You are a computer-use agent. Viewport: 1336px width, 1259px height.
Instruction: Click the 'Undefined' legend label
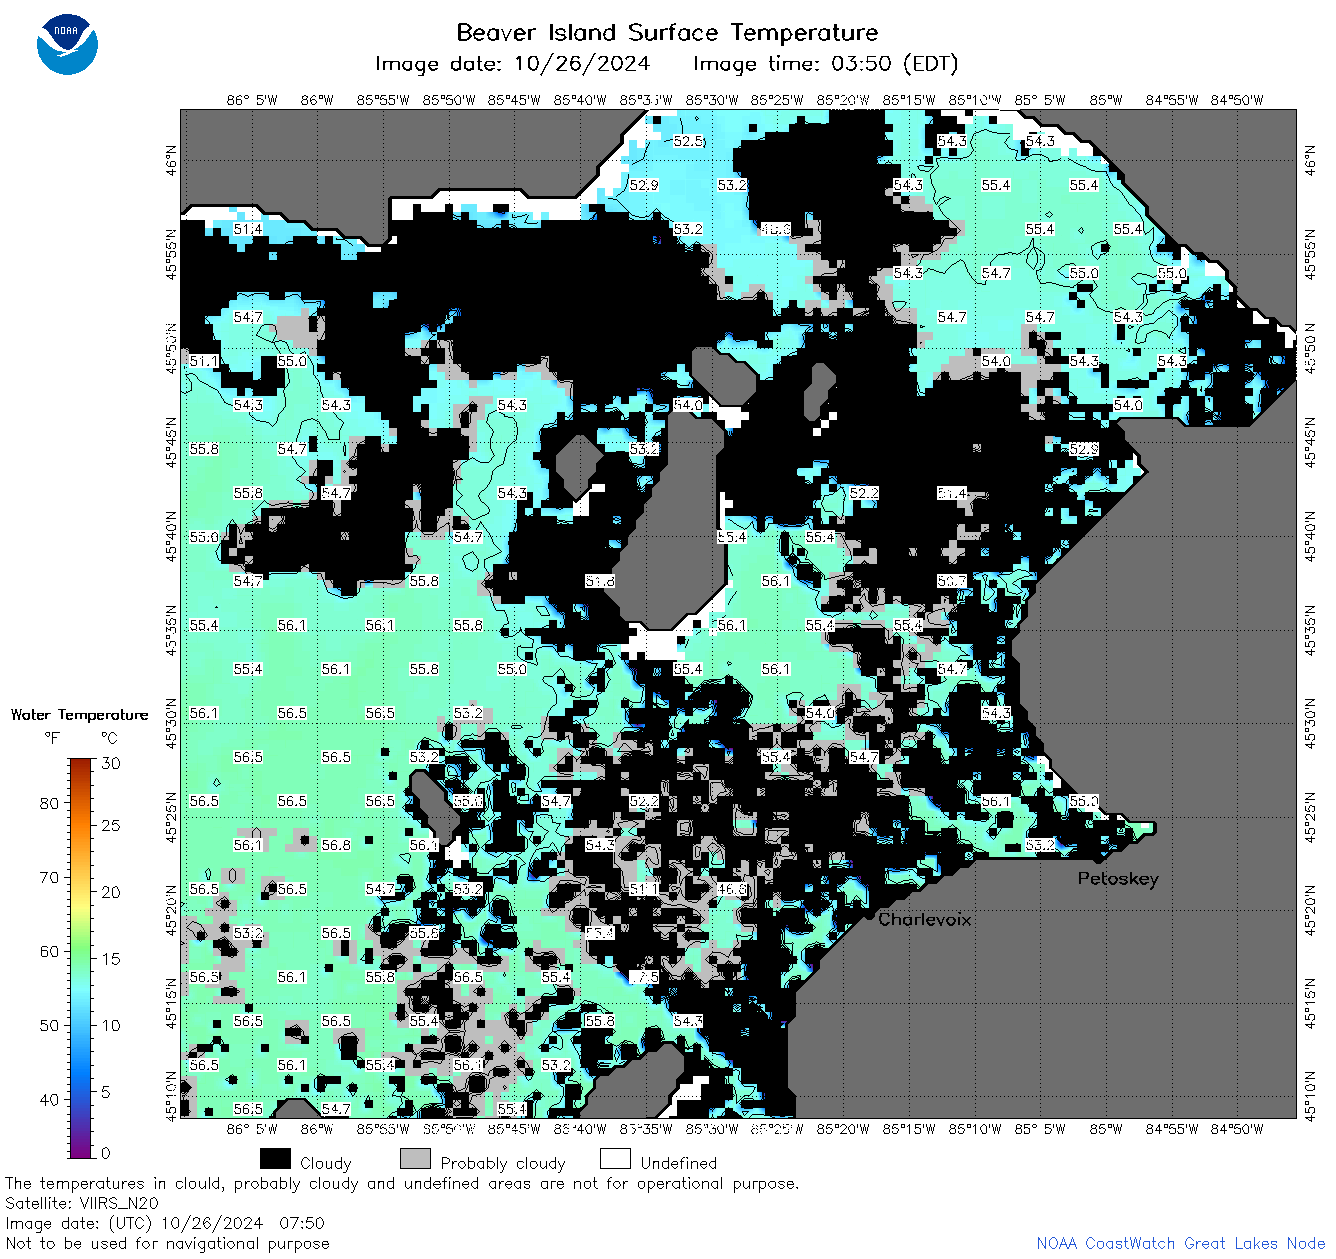click(679, 1163)
